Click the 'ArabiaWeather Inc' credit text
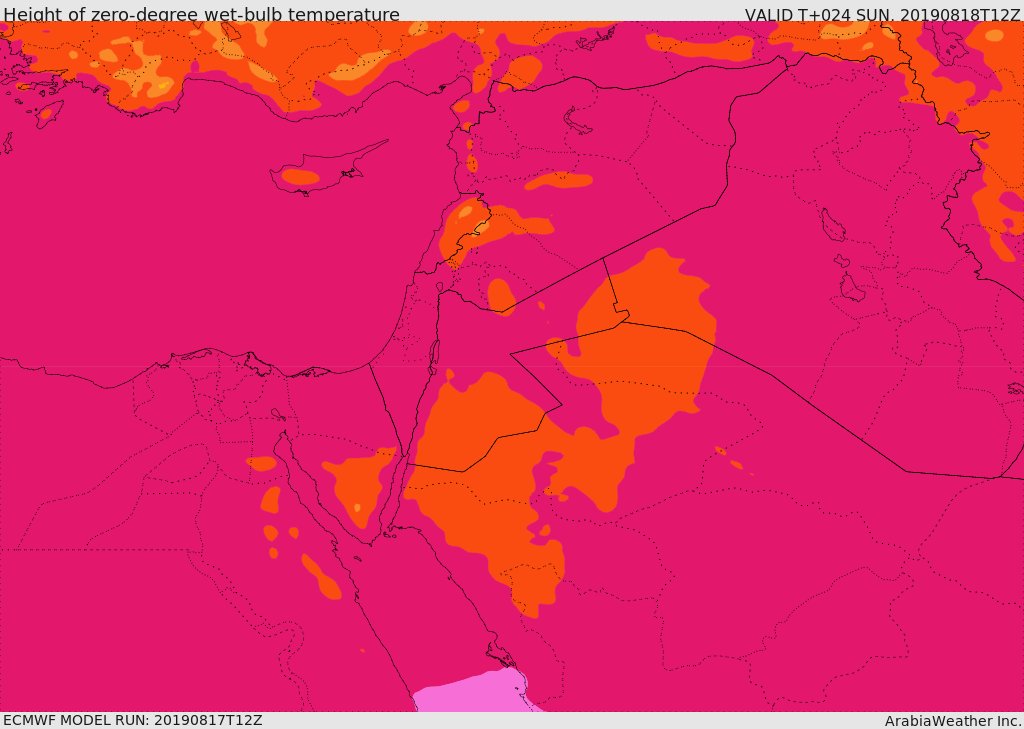Screen dimensions: 1024x729 [x=953, y=721]
